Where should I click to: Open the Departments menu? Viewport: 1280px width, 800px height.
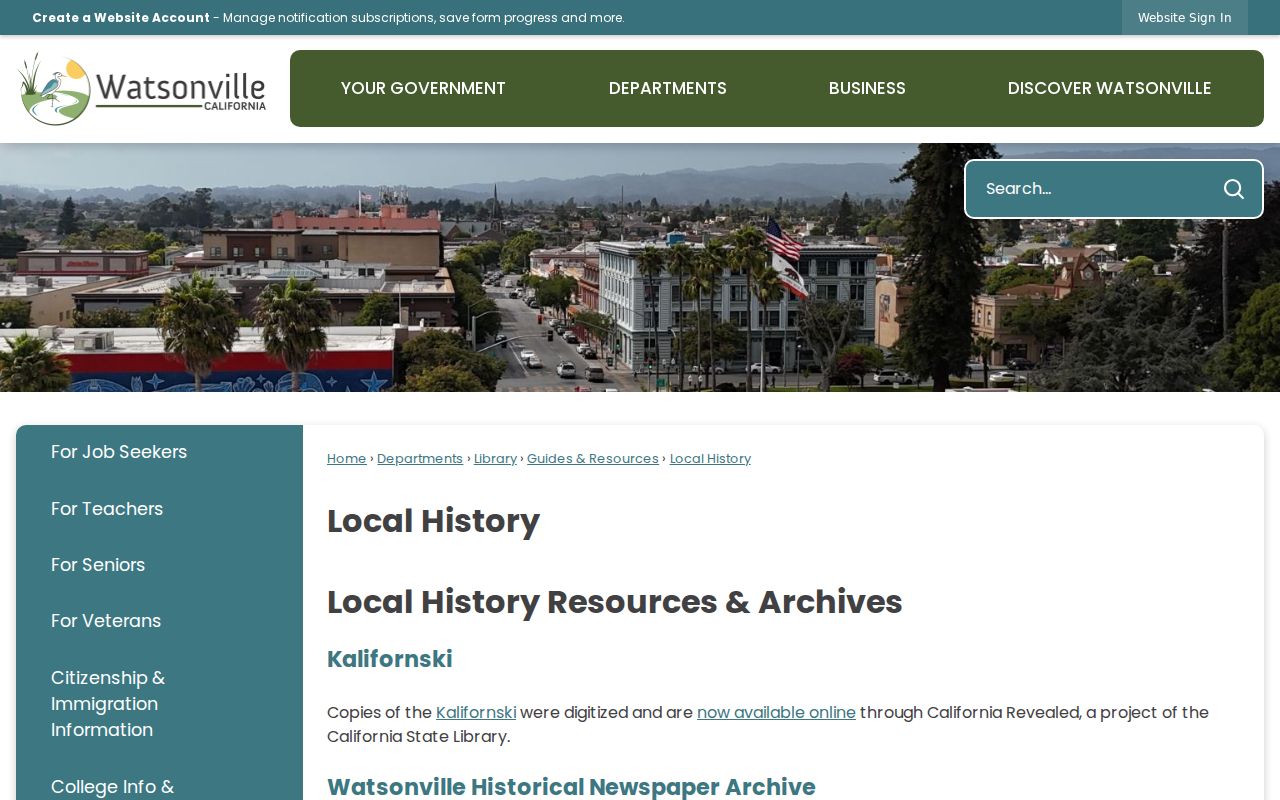coord(668,88)
